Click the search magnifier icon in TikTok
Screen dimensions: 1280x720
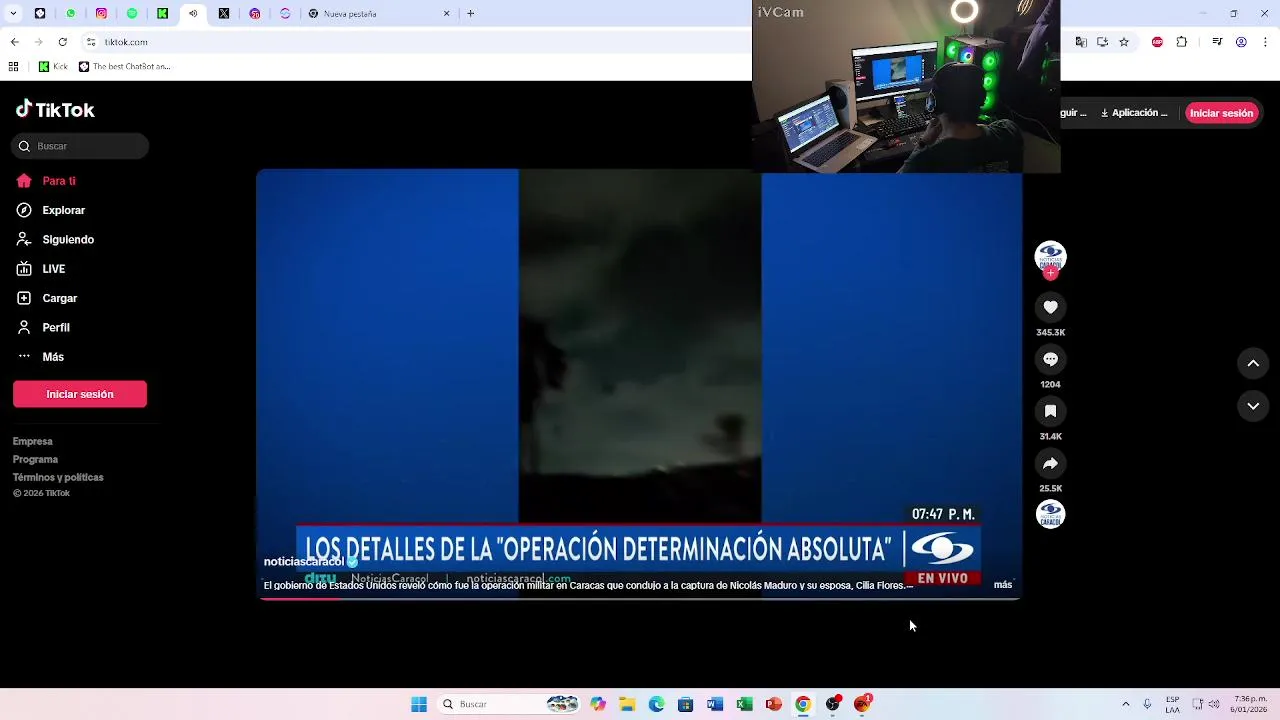[24, 146]
